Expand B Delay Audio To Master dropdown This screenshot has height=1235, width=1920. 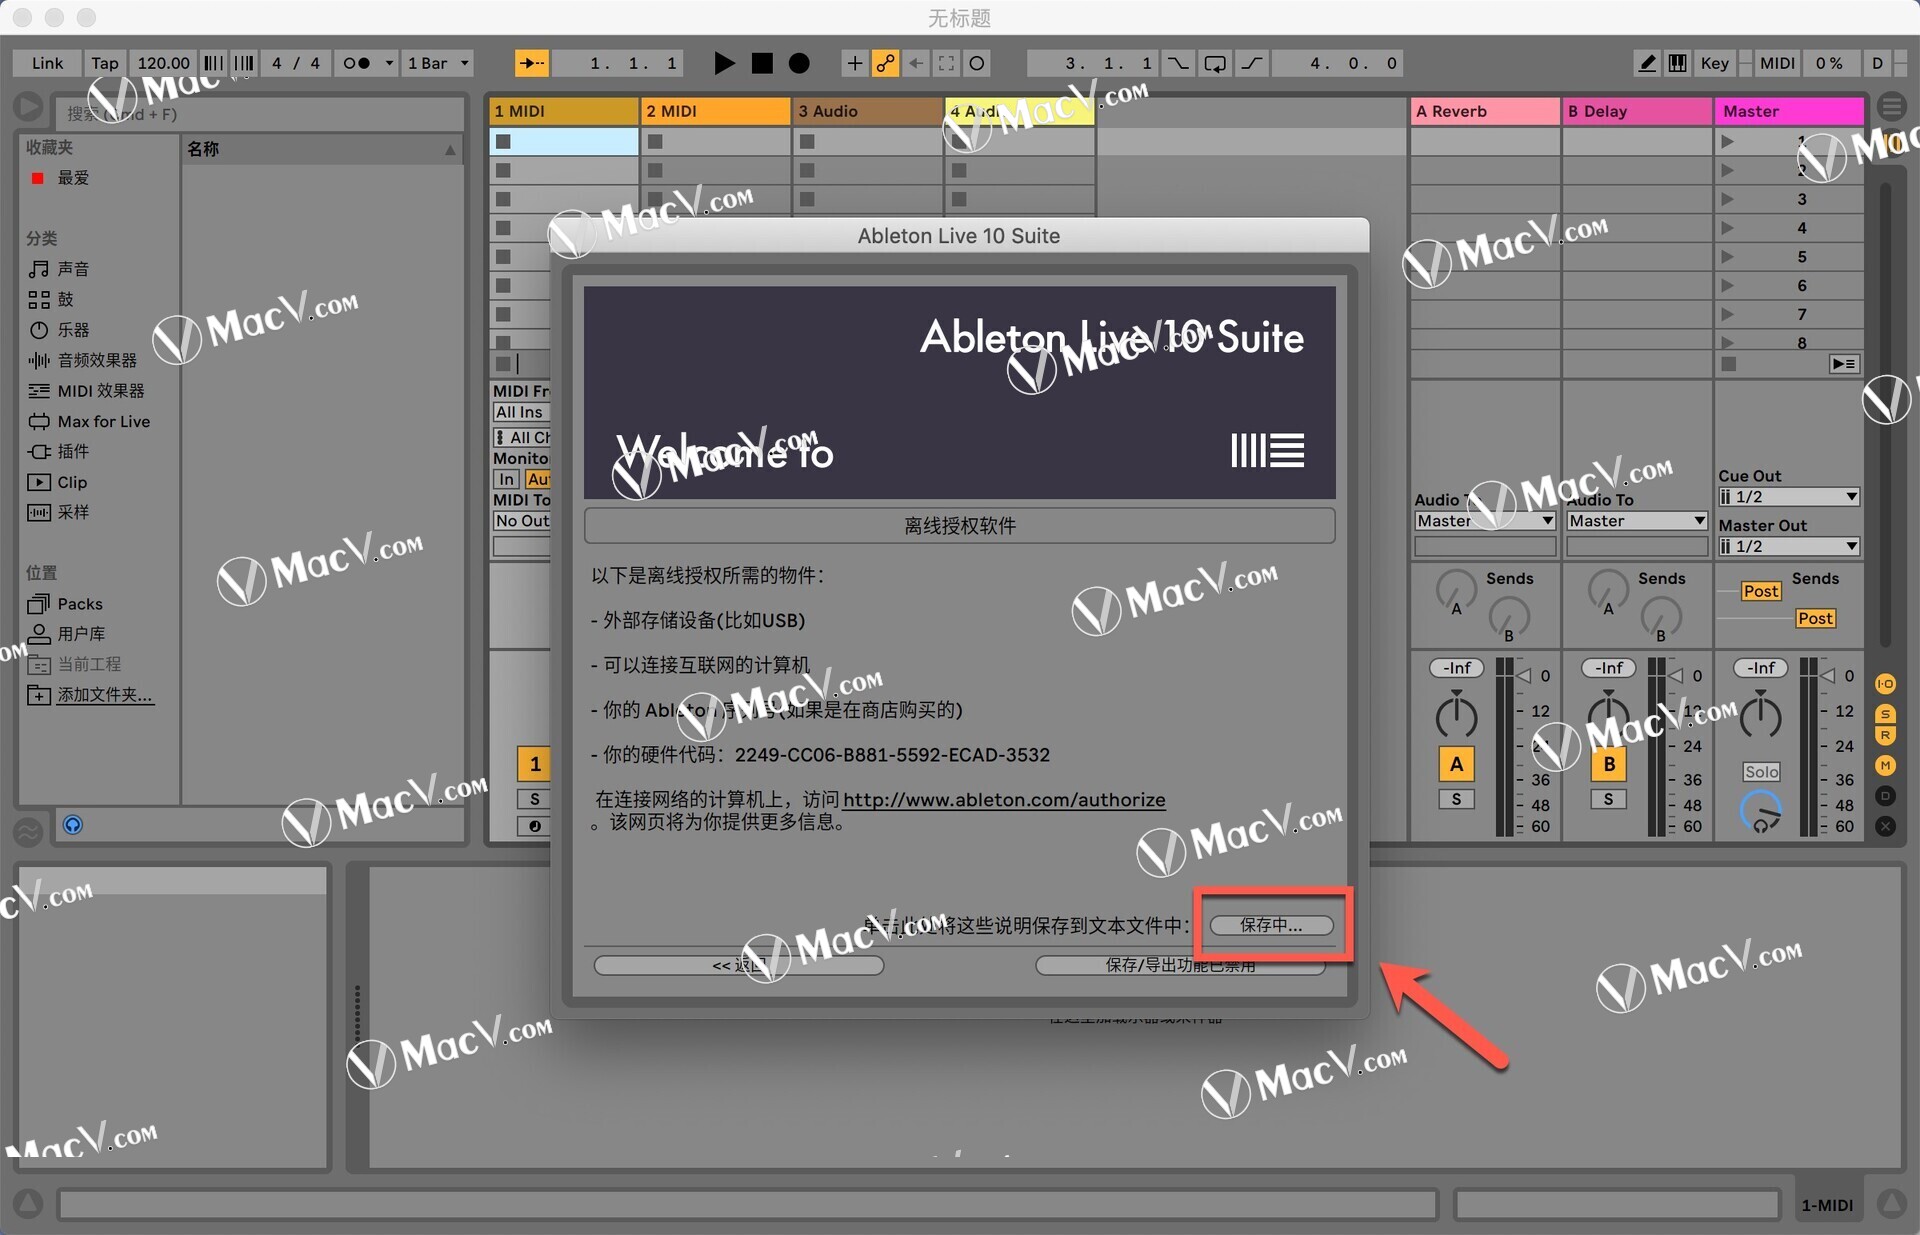(x=1636, y=521)
